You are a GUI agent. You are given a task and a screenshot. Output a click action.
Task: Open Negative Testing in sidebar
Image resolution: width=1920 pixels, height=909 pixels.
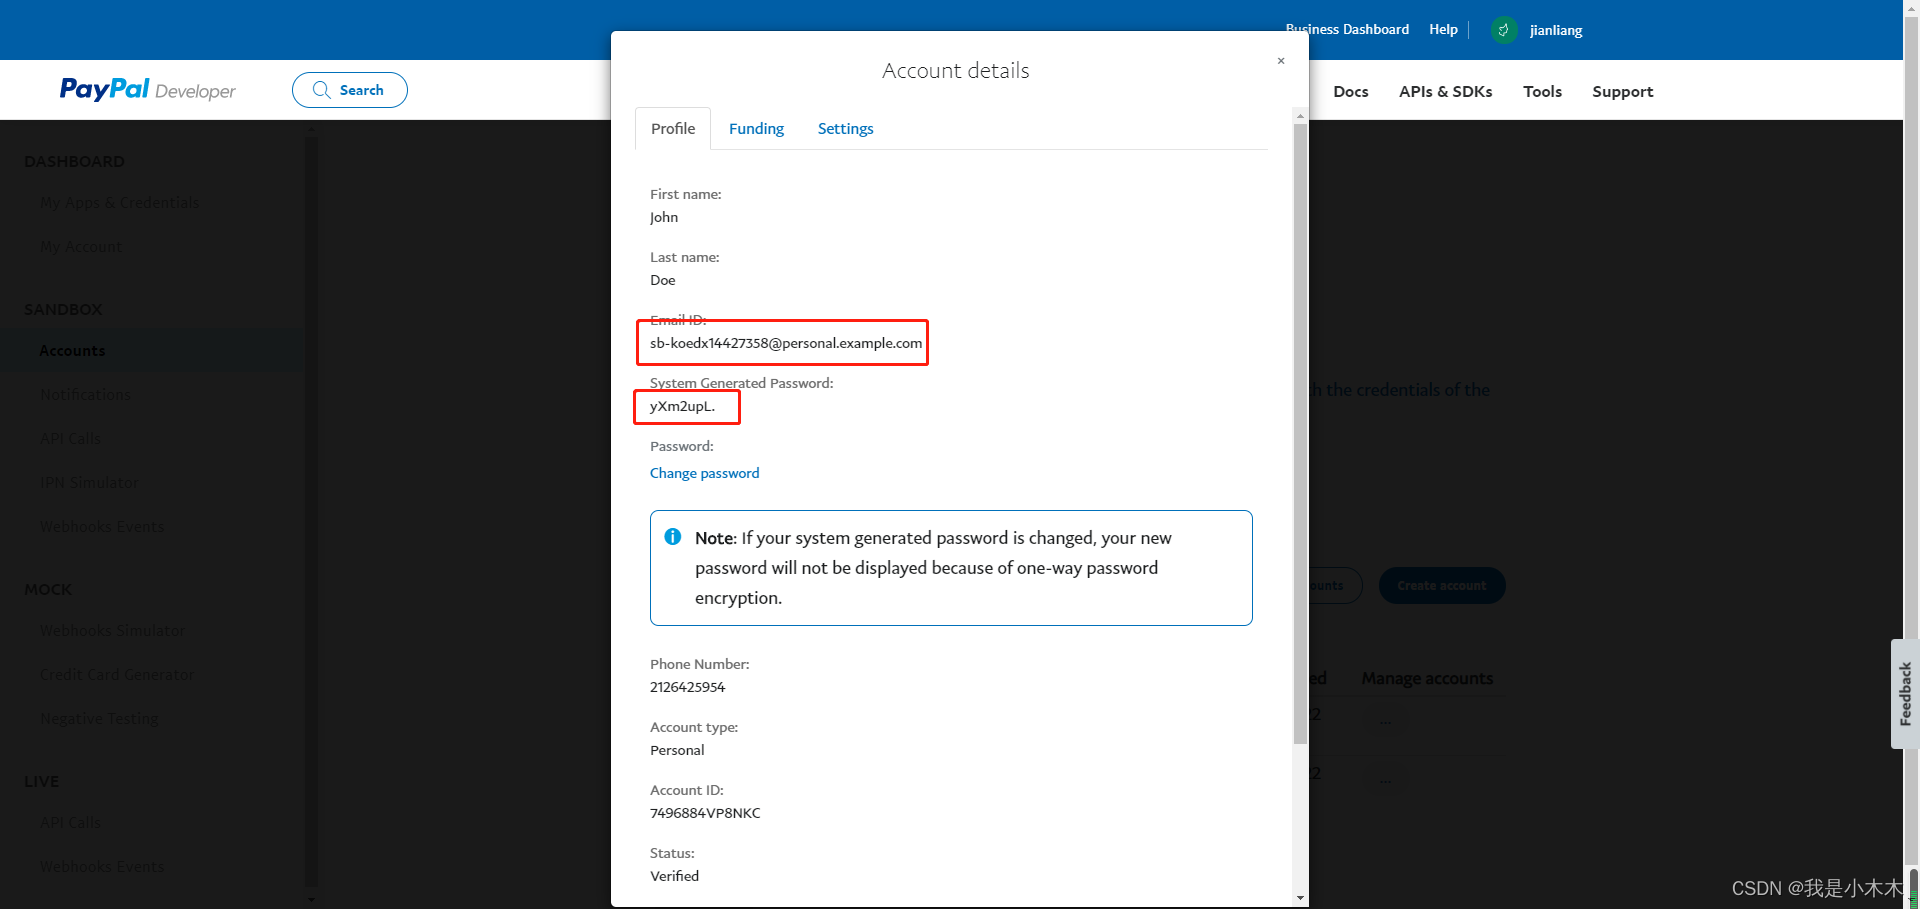(99, 719)
